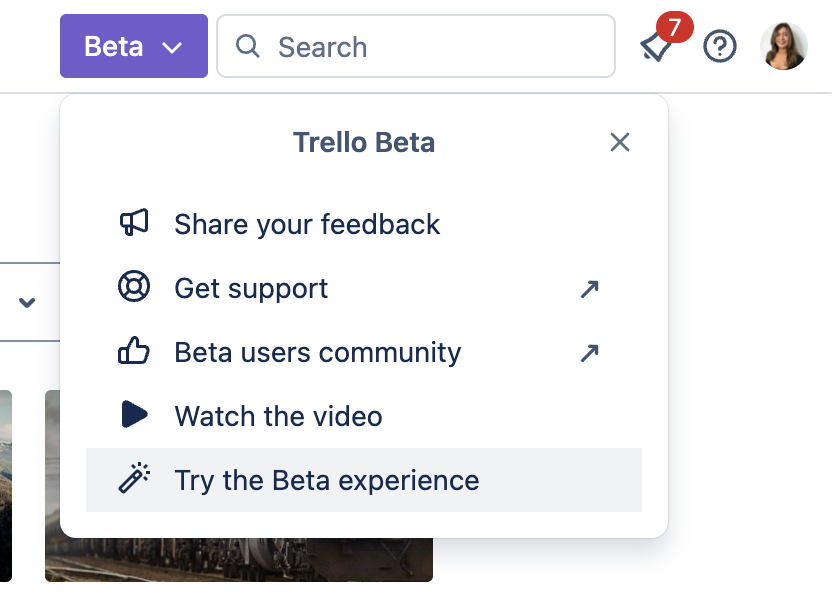
Task: Open the feedback tag icon with notification badge
Action: tap(657, 46)
